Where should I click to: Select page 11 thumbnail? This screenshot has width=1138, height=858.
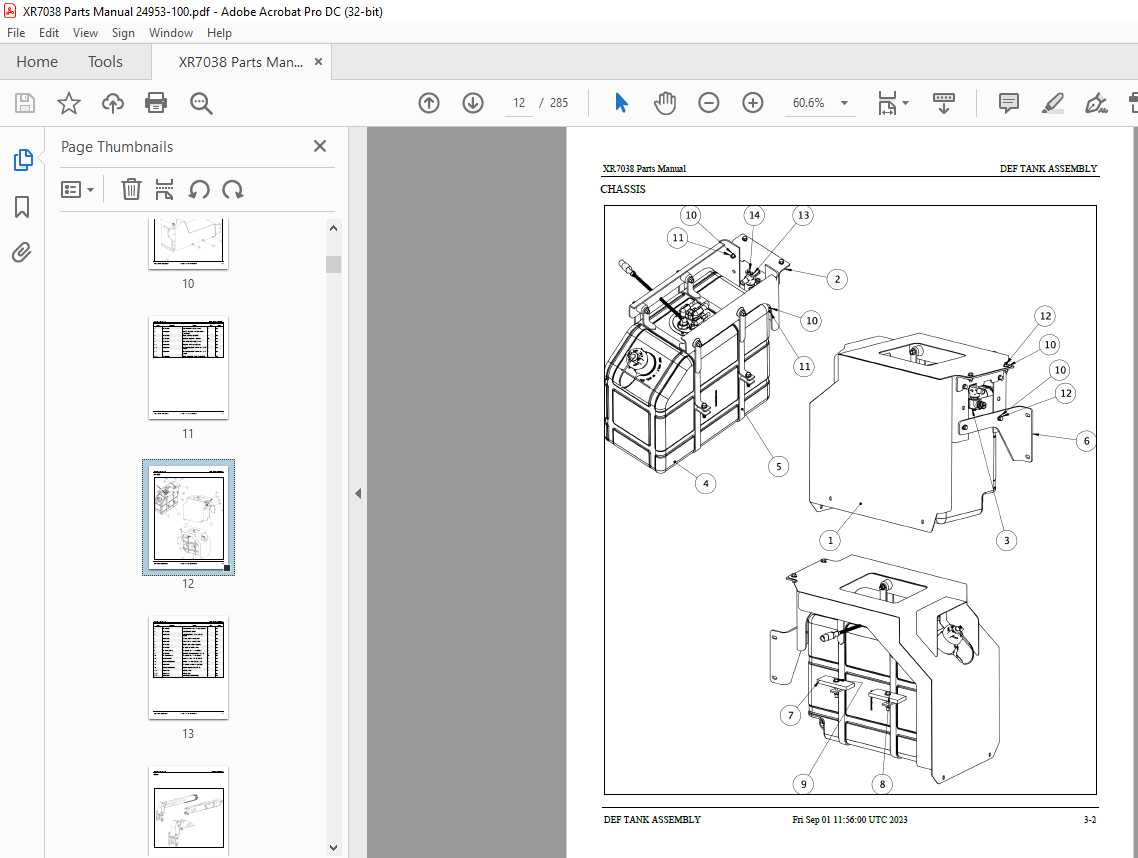pos(189,367)
